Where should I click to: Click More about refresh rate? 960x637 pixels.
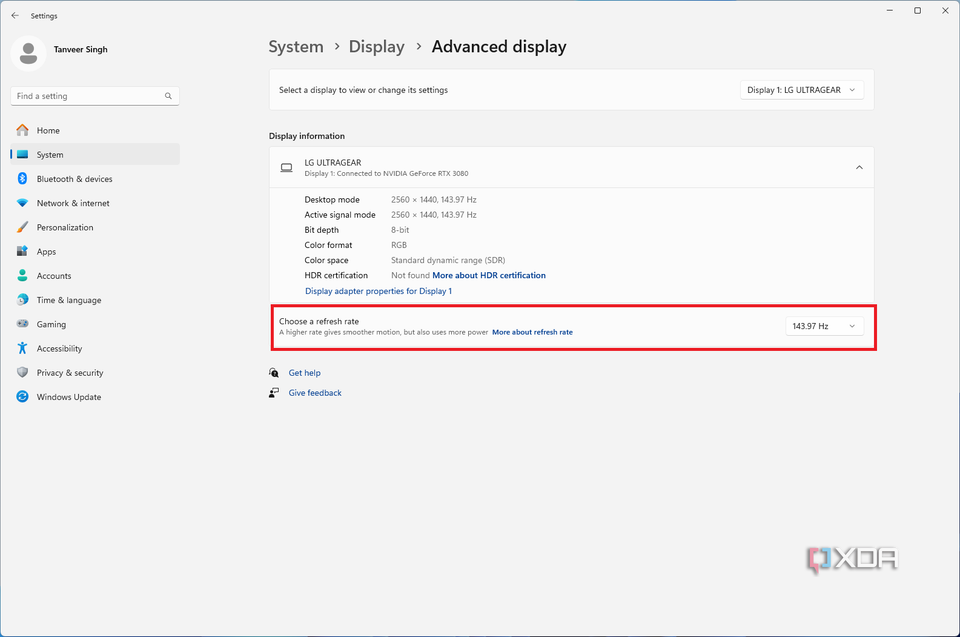pyautogui.click(x=532, y=331)
